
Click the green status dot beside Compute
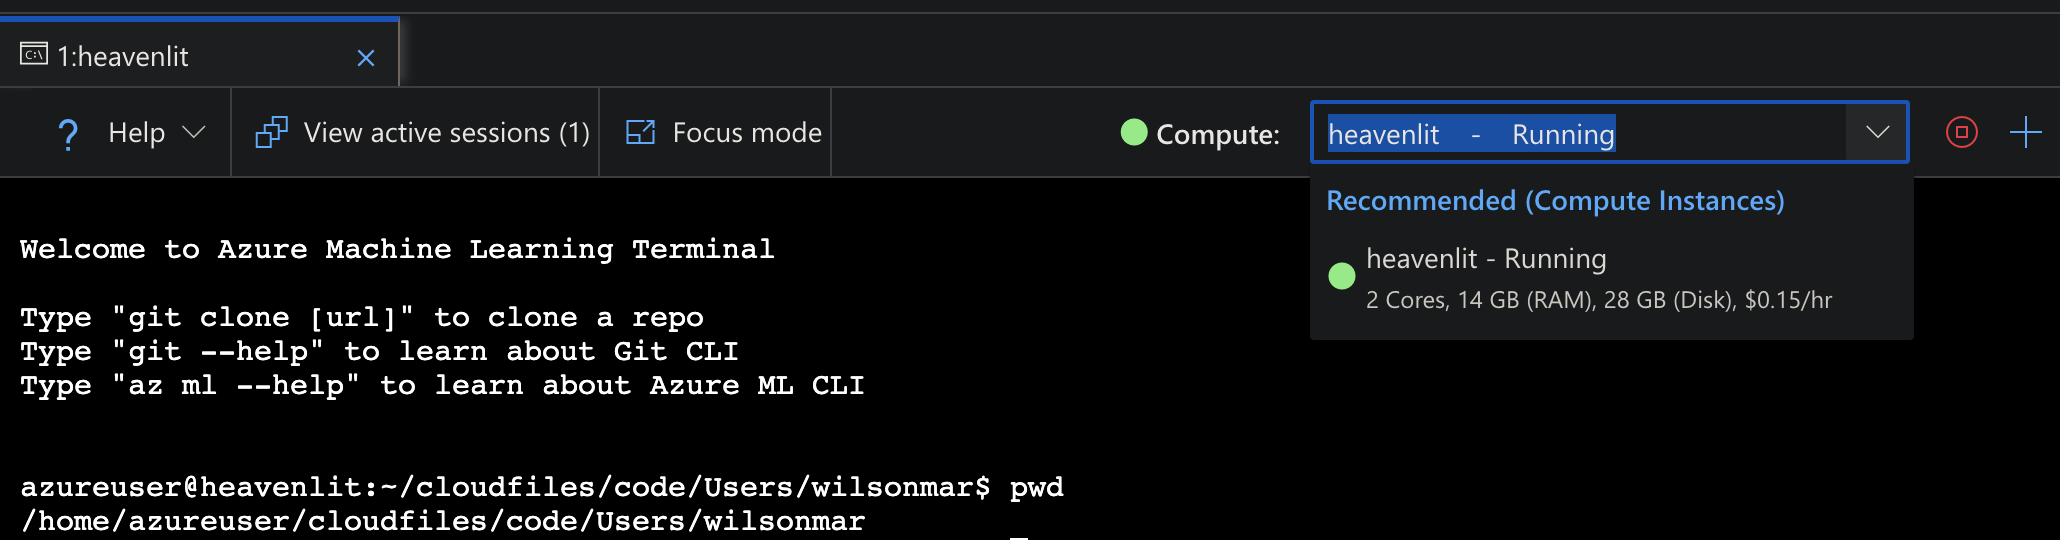point(1134,132)
